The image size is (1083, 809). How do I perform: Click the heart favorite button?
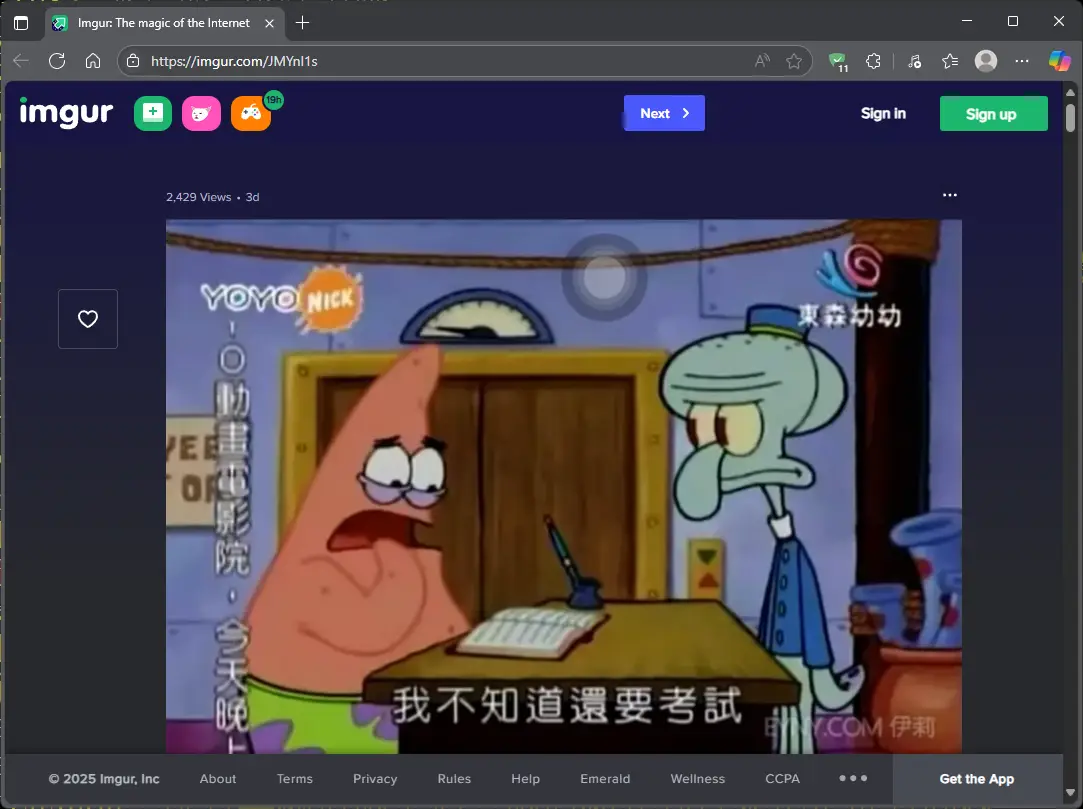tap(88, 319)
